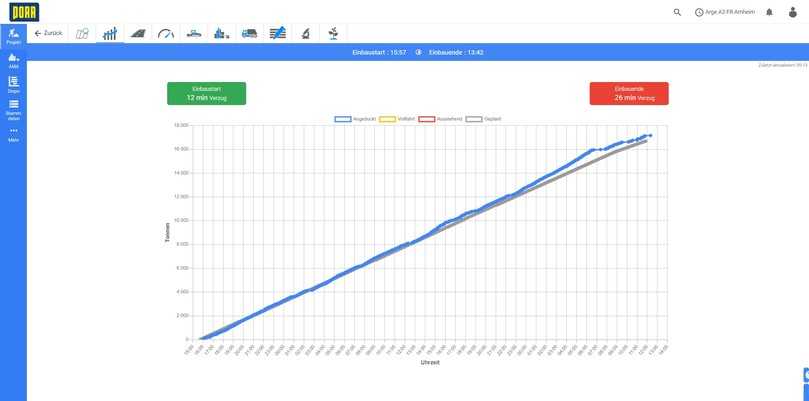Click the green Einbaustart delay card

[x=206, y=93]
